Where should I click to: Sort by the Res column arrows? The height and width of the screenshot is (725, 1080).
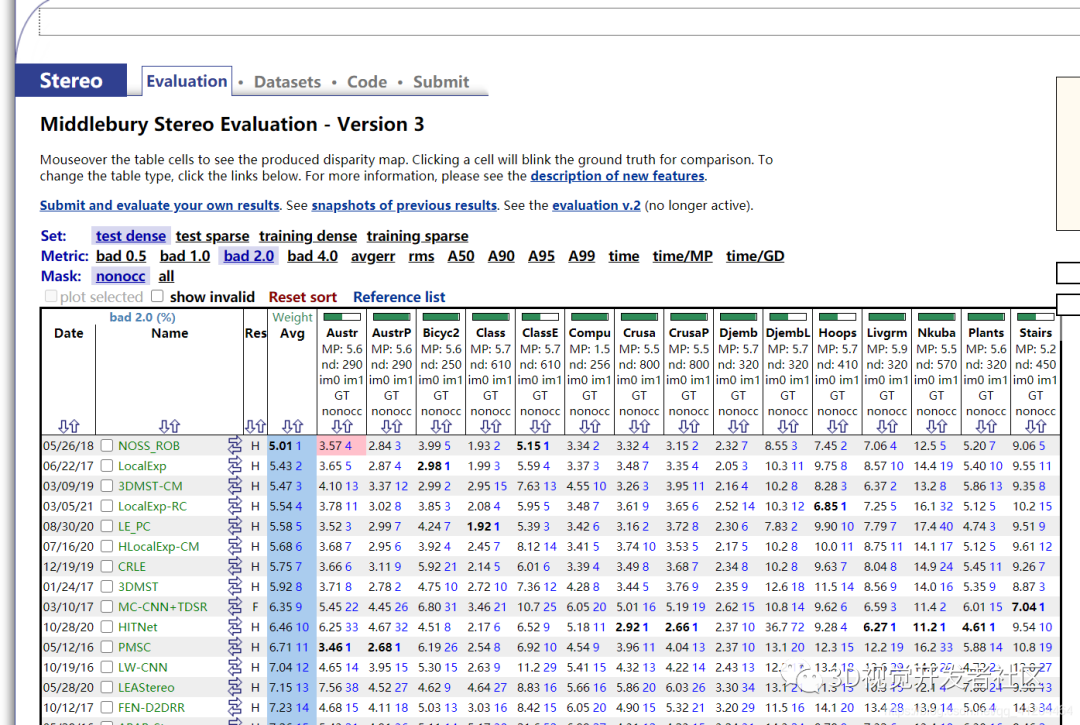[x=255, y=426]
